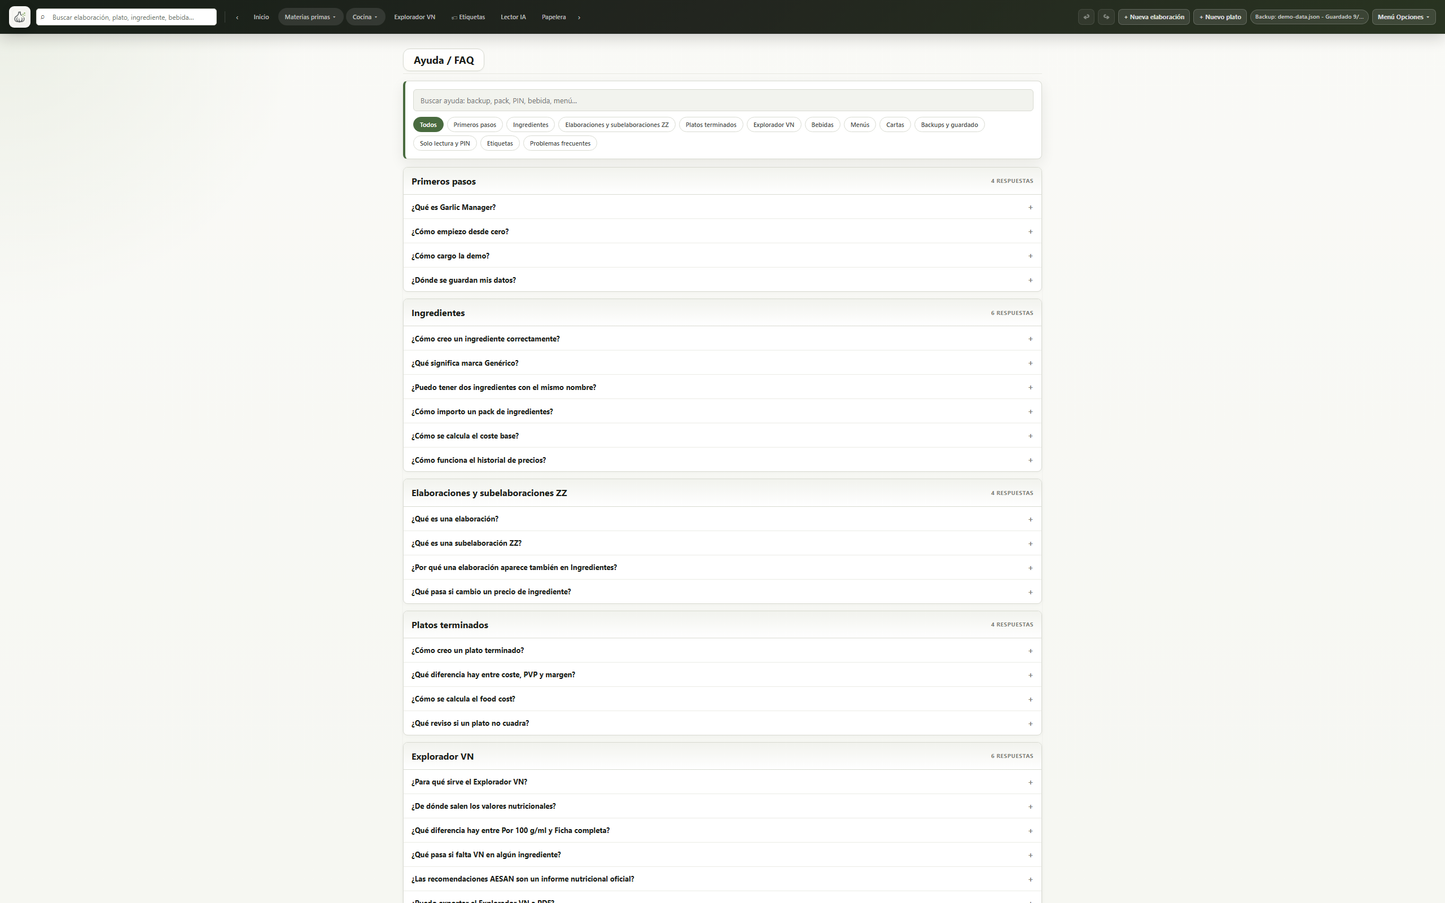Open the Materias primas dropdown

click(x=310, y=17)
